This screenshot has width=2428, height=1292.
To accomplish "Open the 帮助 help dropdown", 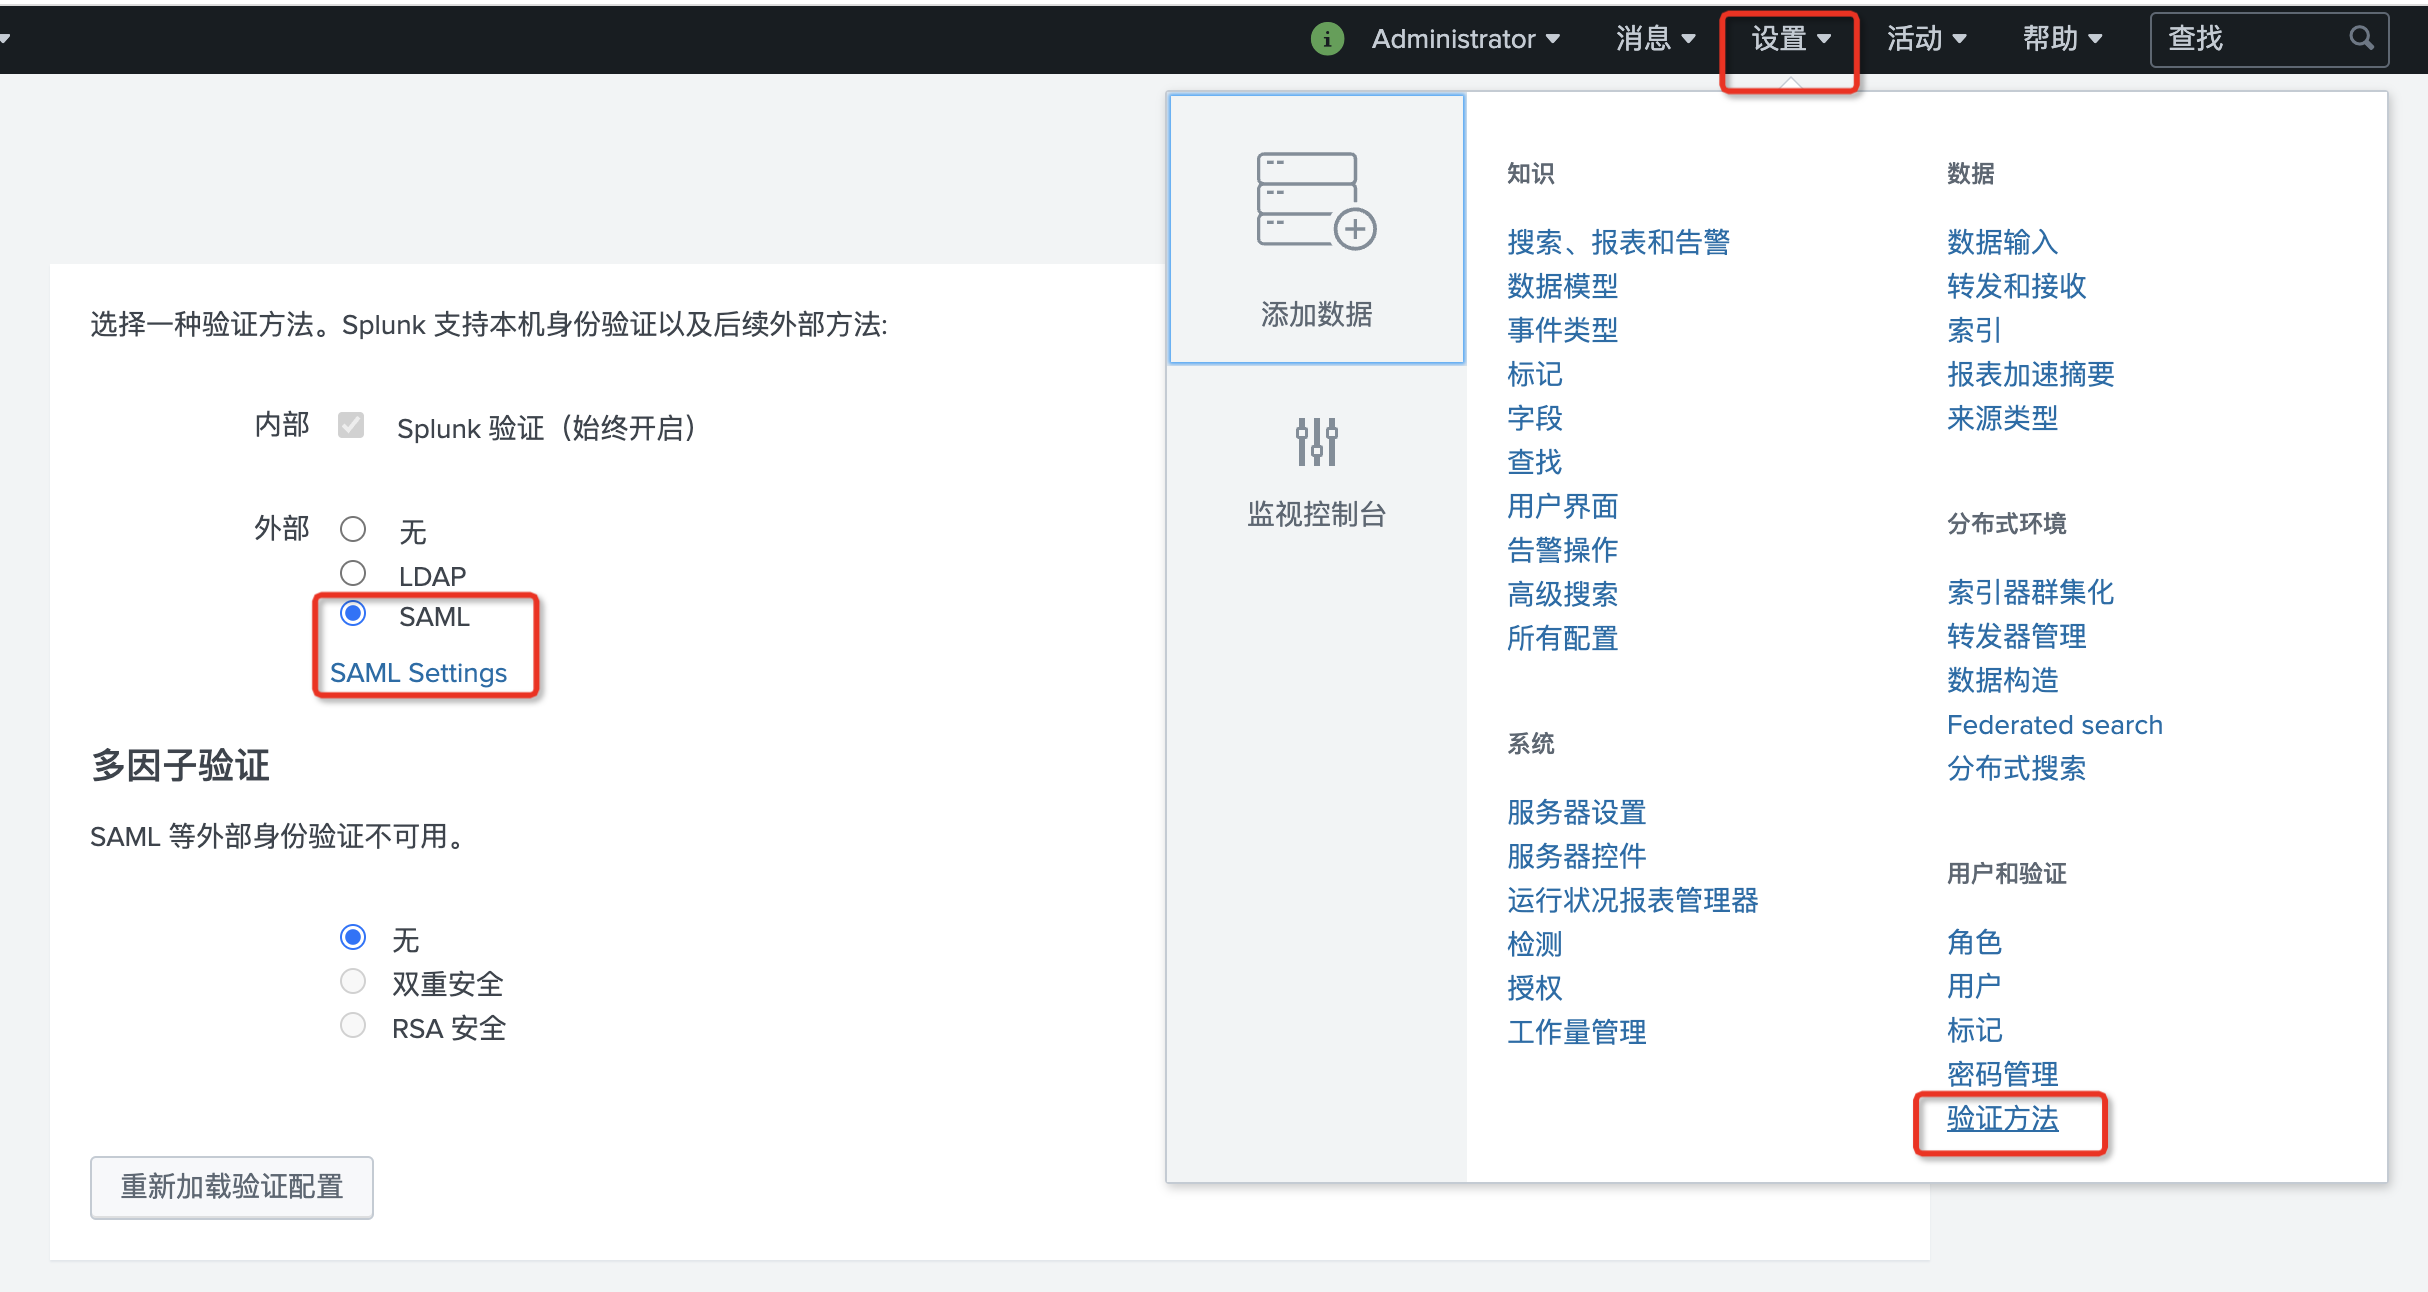I will click(2062, 39).
